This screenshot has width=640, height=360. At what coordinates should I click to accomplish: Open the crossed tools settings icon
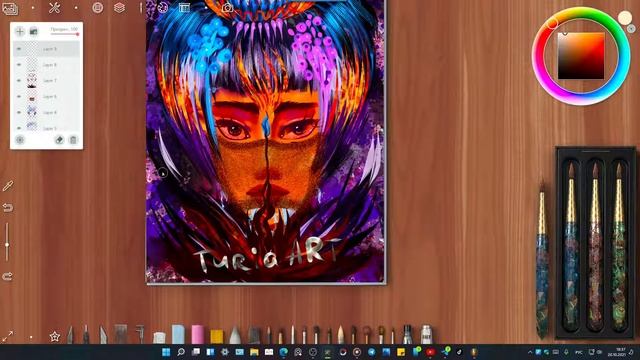[54, 8]
